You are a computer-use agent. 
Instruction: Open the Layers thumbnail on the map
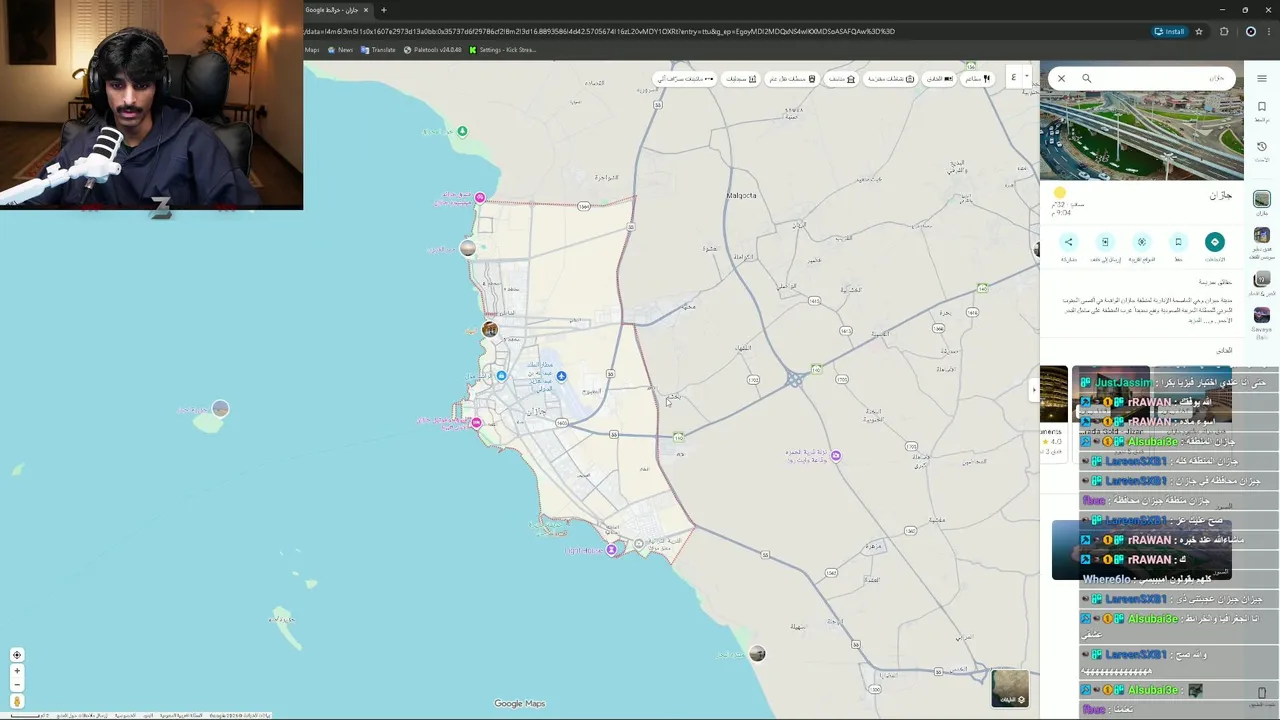[x=1010, y=688]
